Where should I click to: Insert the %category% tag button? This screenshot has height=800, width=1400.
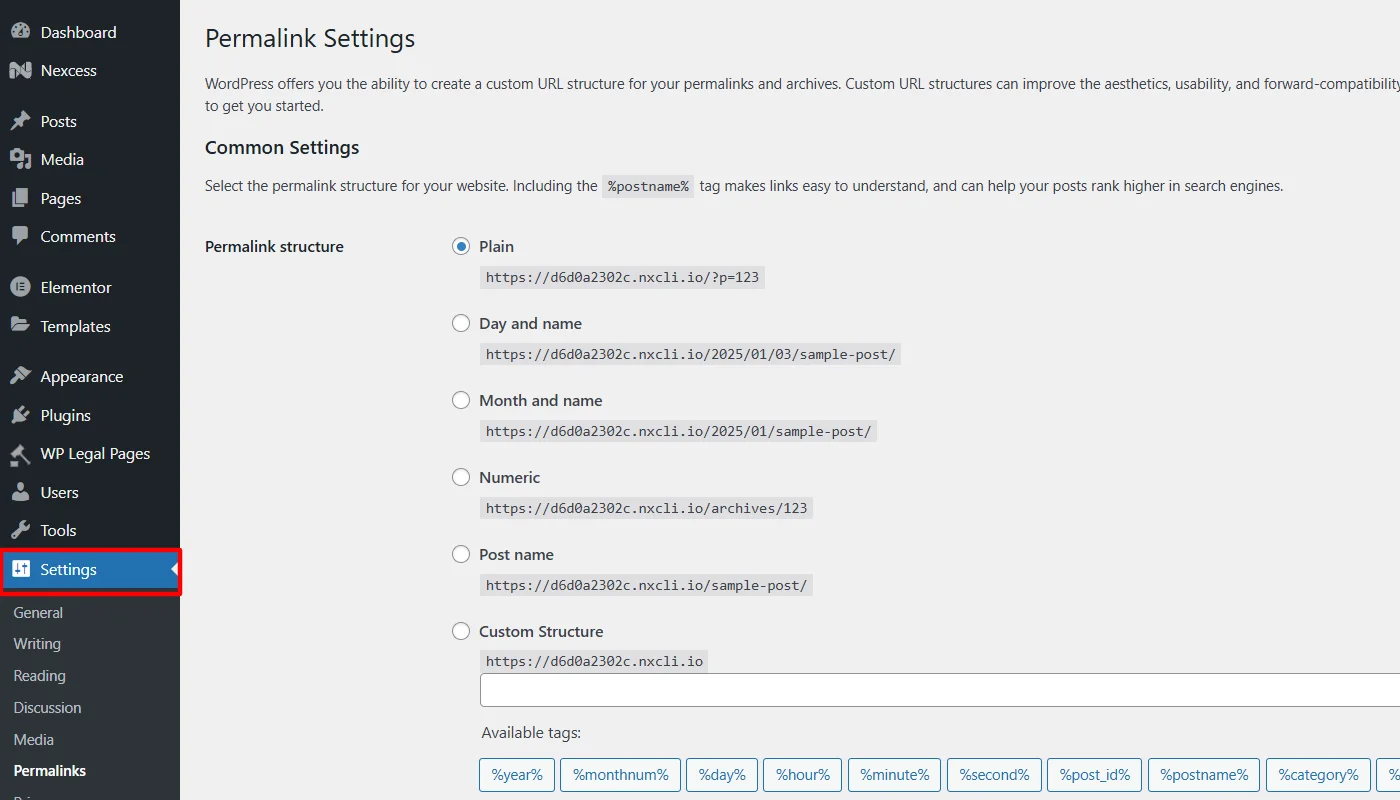pos(1318,775)
